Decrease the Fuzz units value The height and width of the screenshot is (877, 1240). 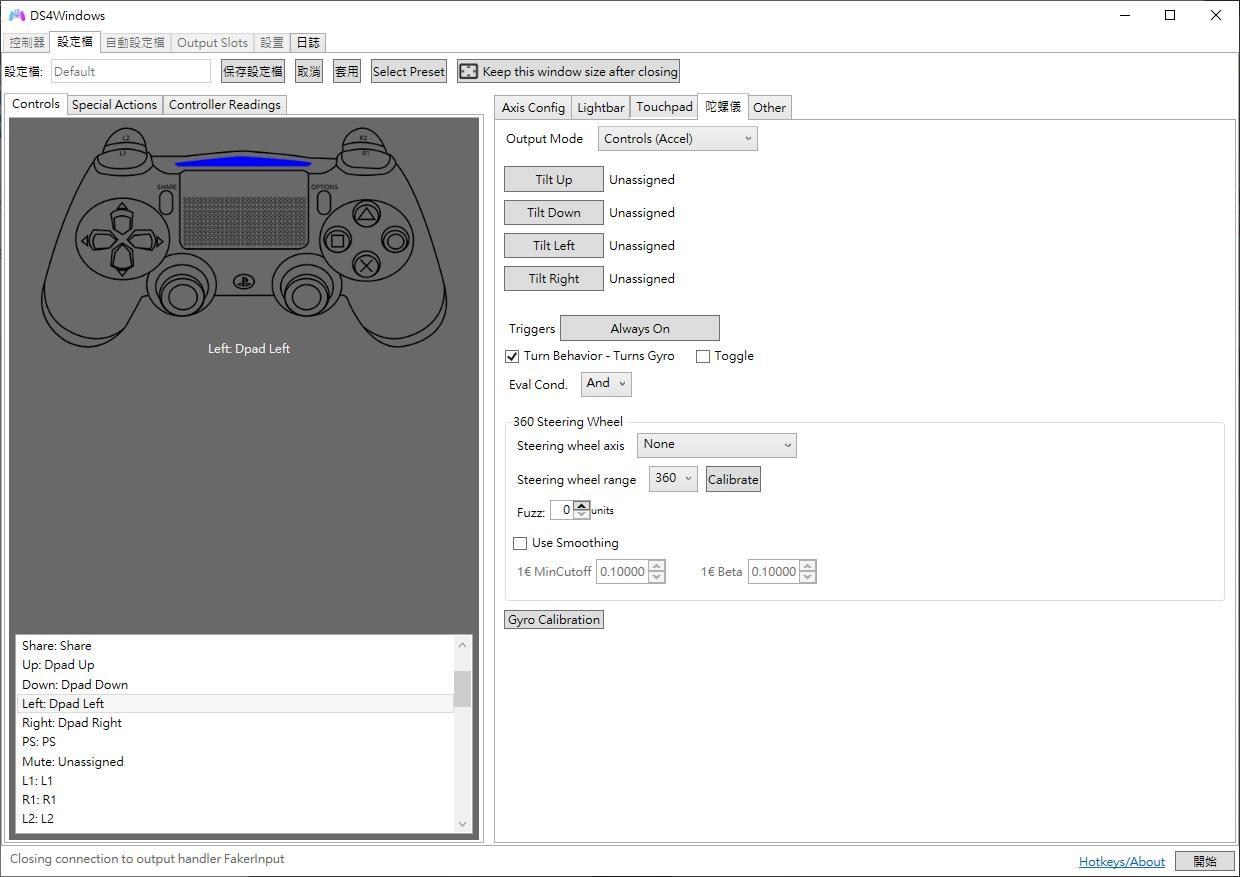click(x=582, y=515)
